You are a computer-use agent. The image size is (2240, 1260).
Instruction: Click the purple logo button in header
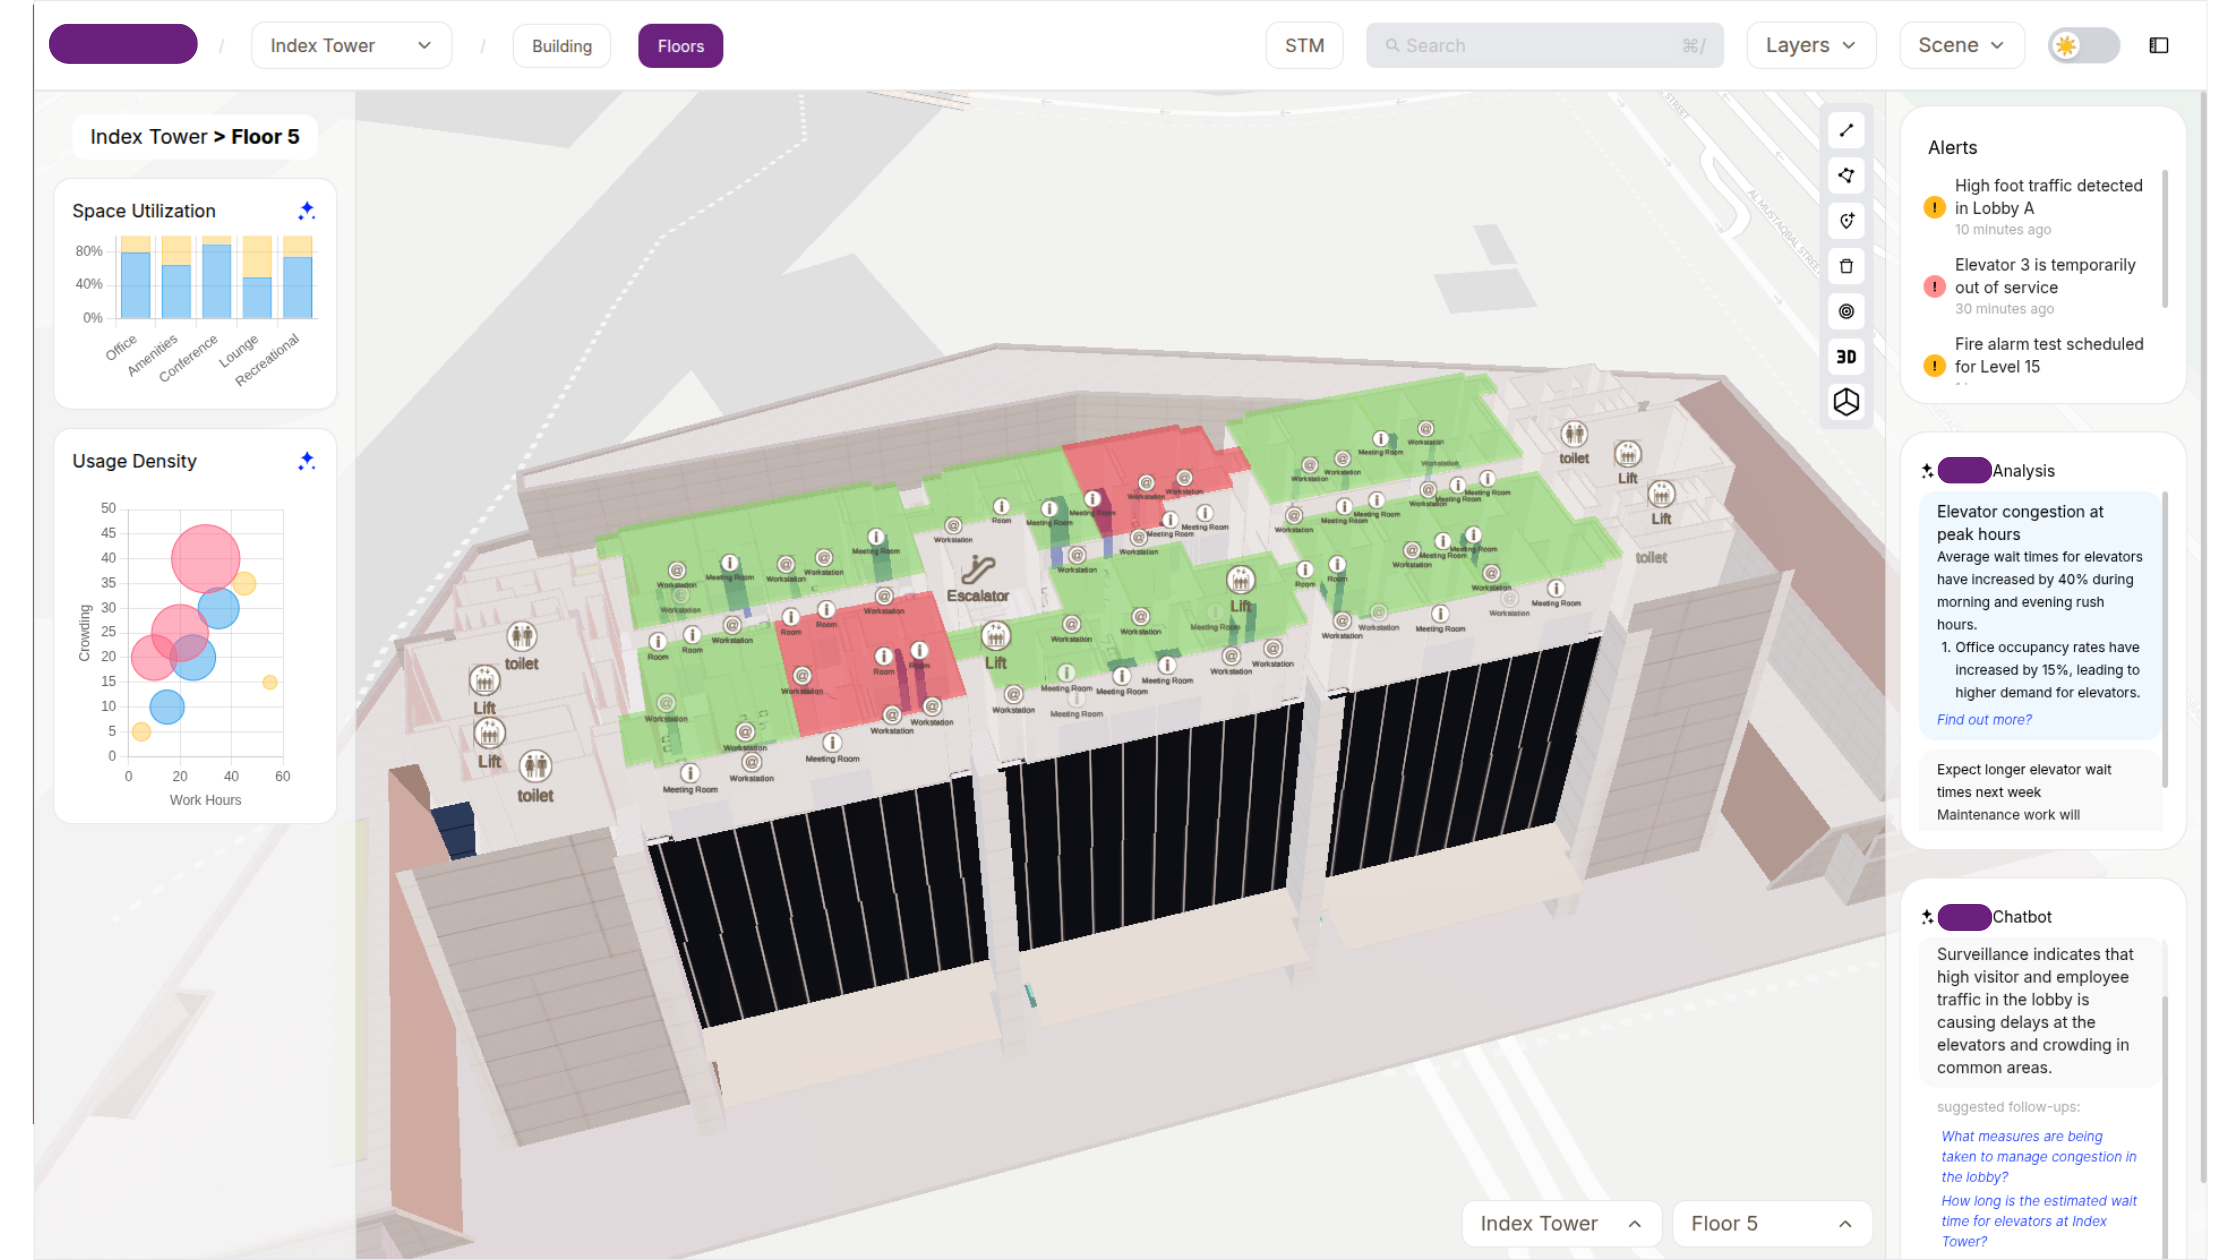[x=123, y=45]
